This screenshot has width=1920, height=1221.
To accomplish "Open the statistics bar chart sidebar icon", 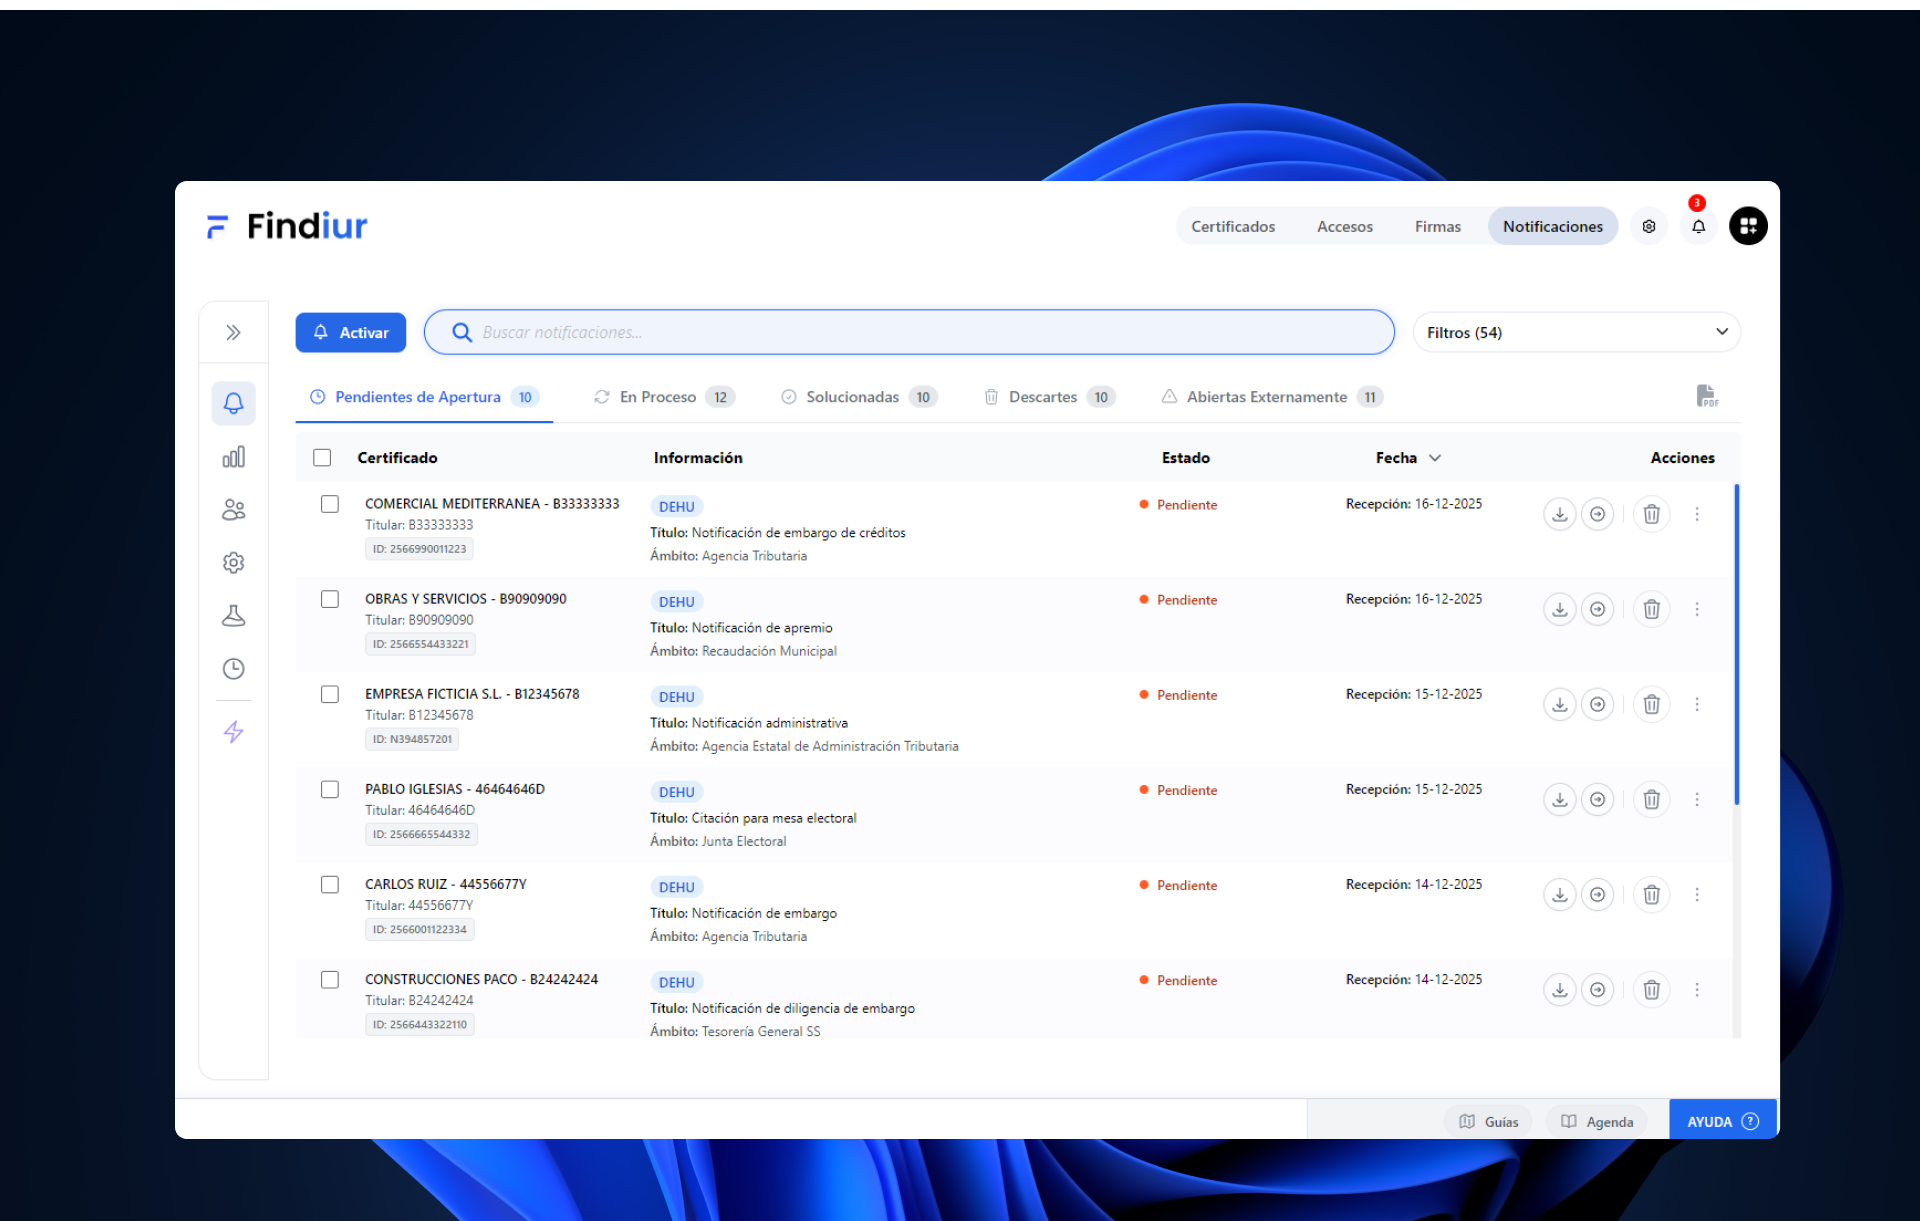I will pyautogui.click(x=233, y=457).
